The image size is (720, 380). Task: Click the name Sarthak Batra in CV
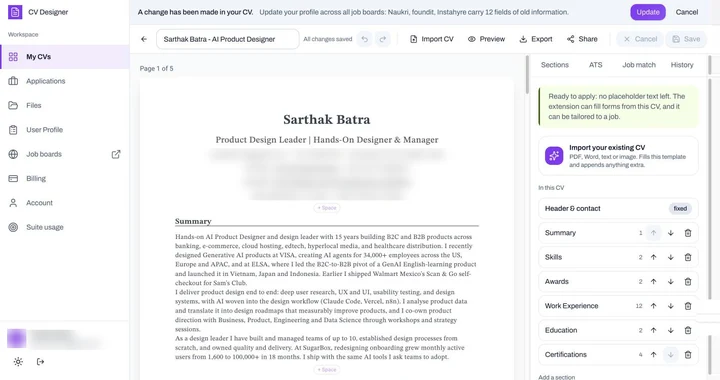click(326, 120)
